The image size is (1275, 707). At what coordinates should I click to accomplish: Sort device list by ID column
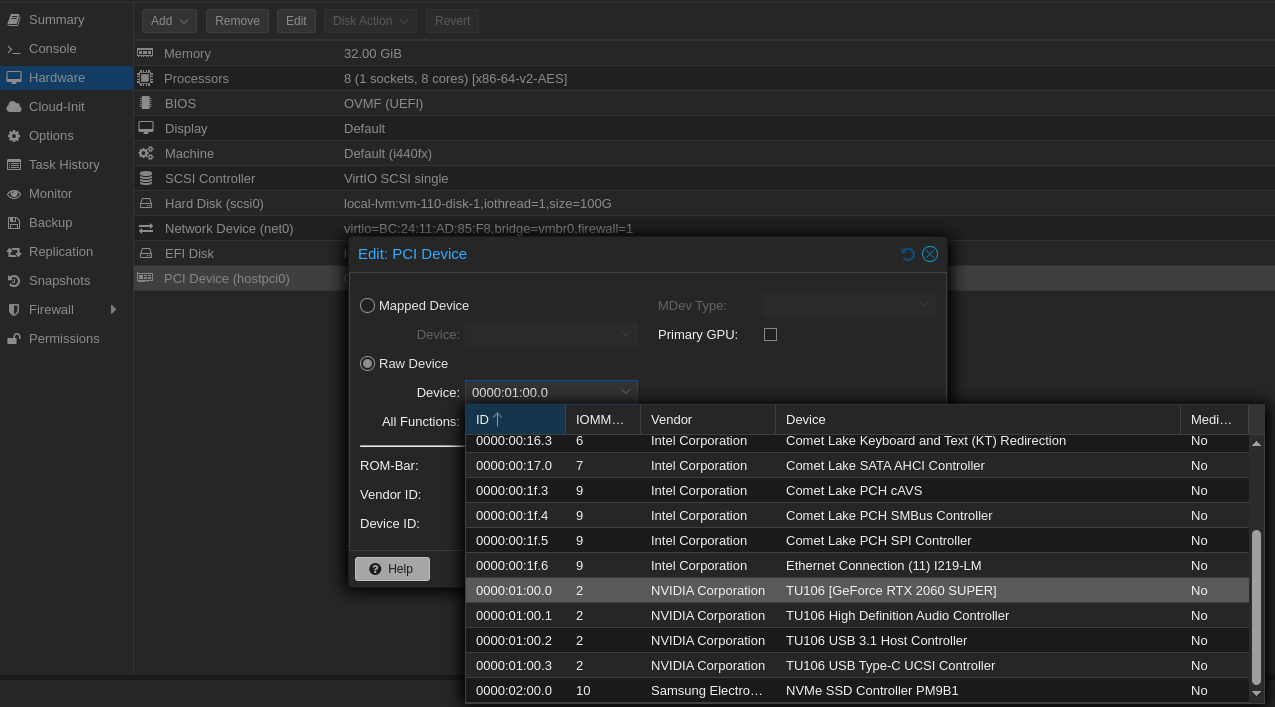click(516, 420)
